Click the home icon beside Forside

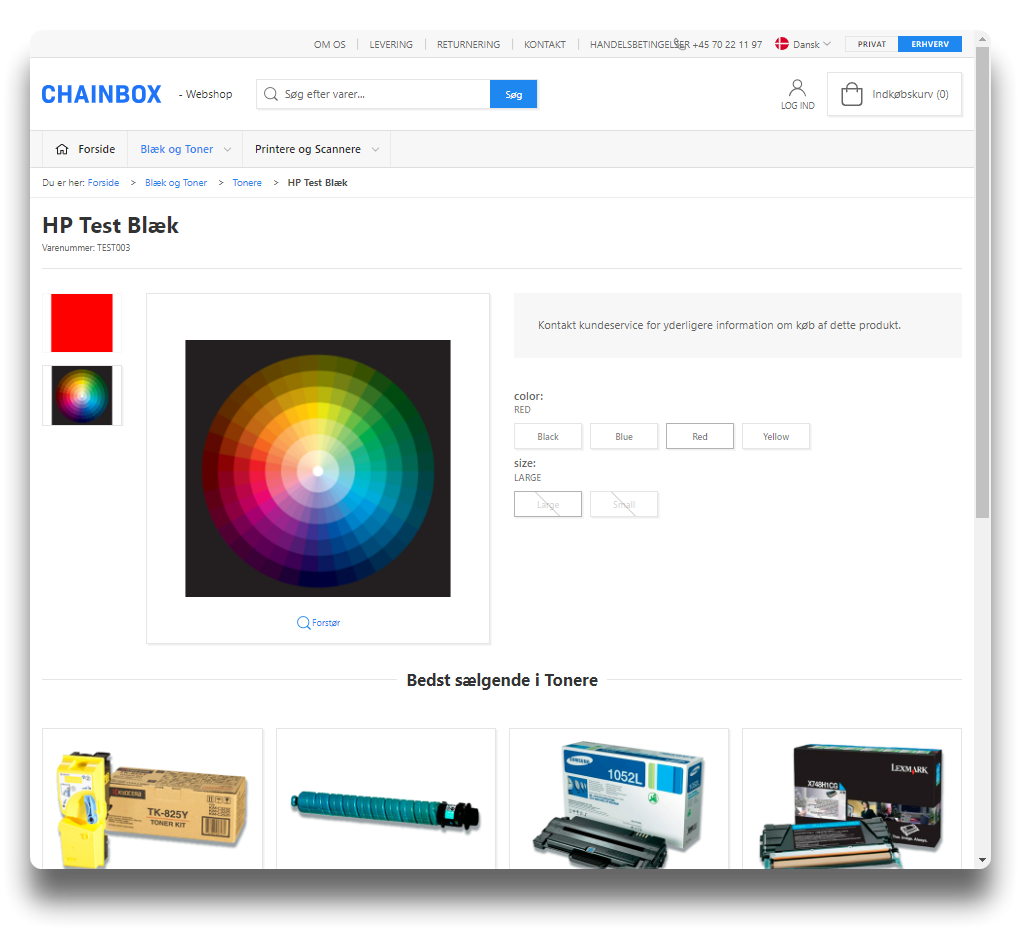click(x=62, y=149)
